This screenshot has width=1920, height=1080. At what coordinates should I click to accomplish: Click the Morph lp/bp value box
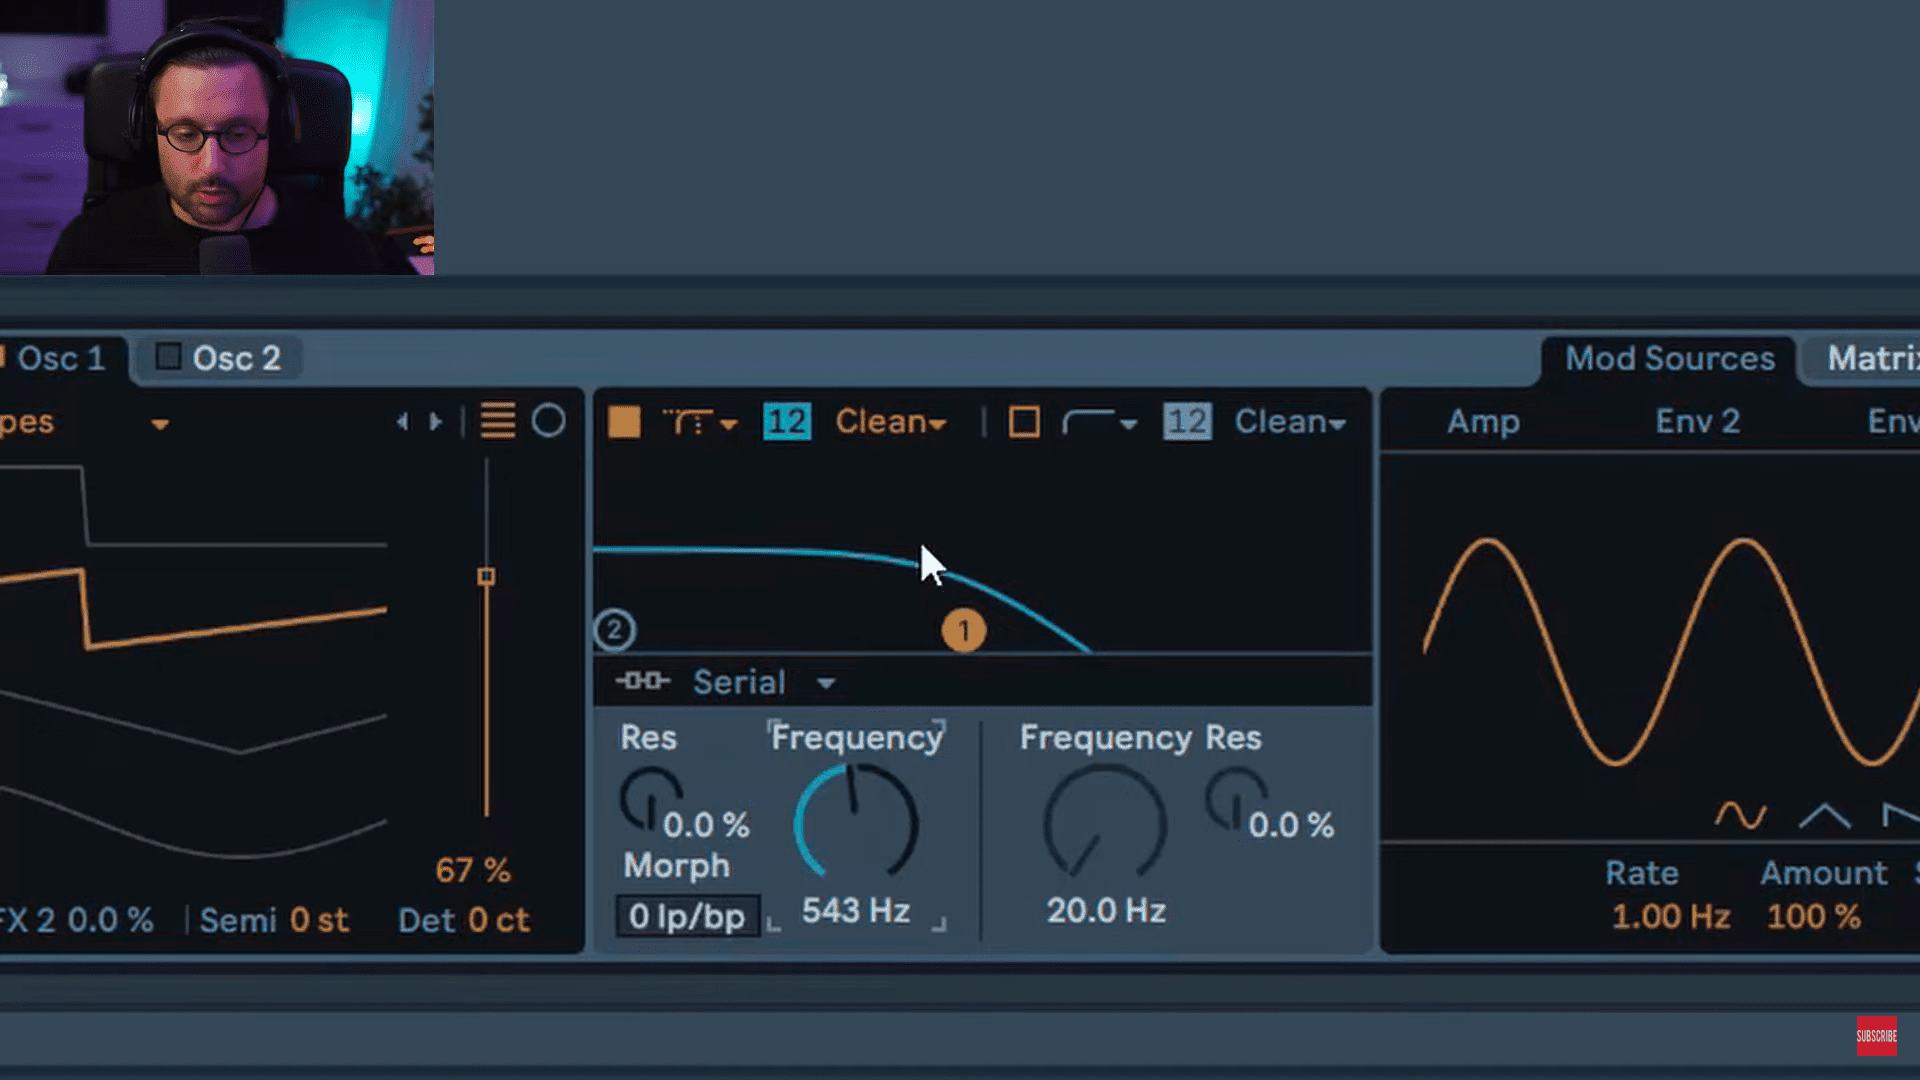[687, 915]
